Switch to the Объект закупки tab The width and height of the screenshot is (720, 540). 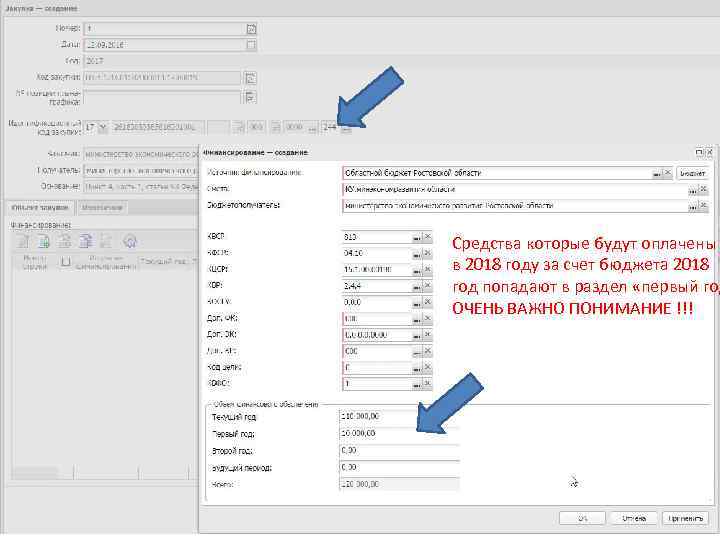click(40, 208)
